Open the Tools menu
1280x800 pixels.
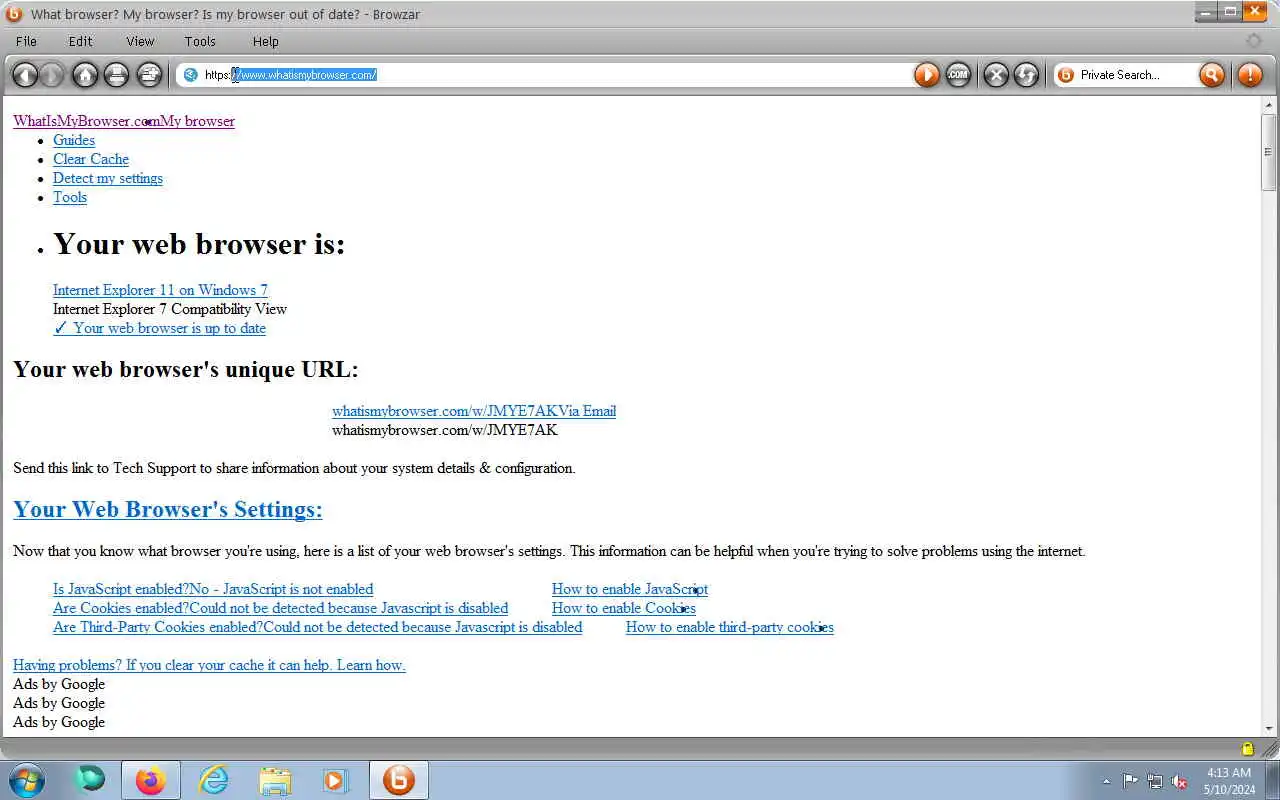[200, 41]
